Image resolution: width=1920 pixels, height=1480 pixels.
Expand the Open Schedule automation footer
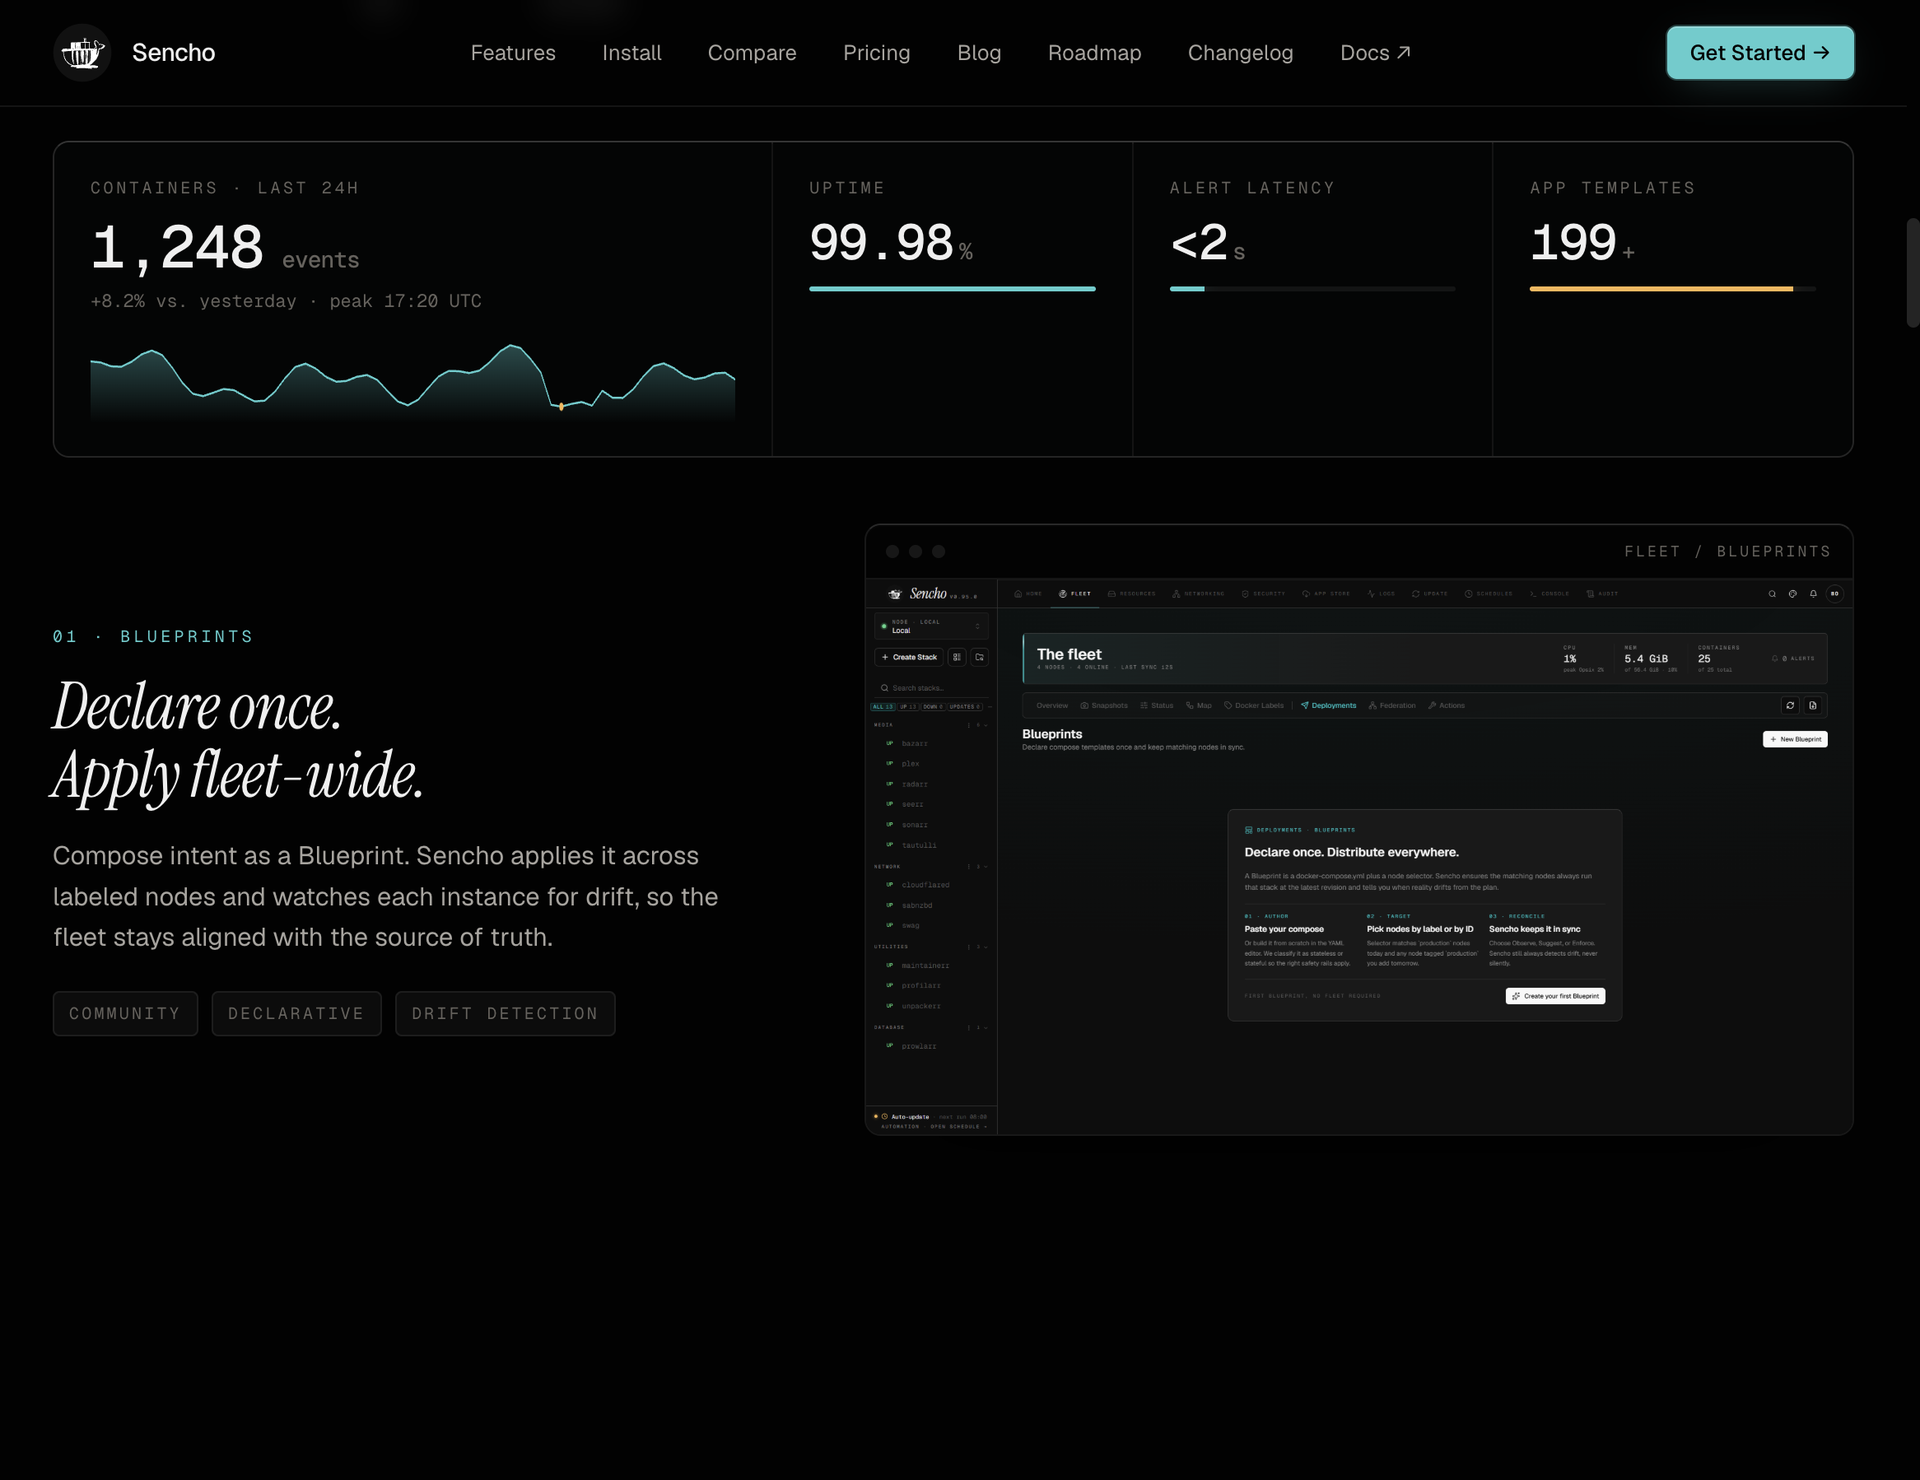[934, 1127]
